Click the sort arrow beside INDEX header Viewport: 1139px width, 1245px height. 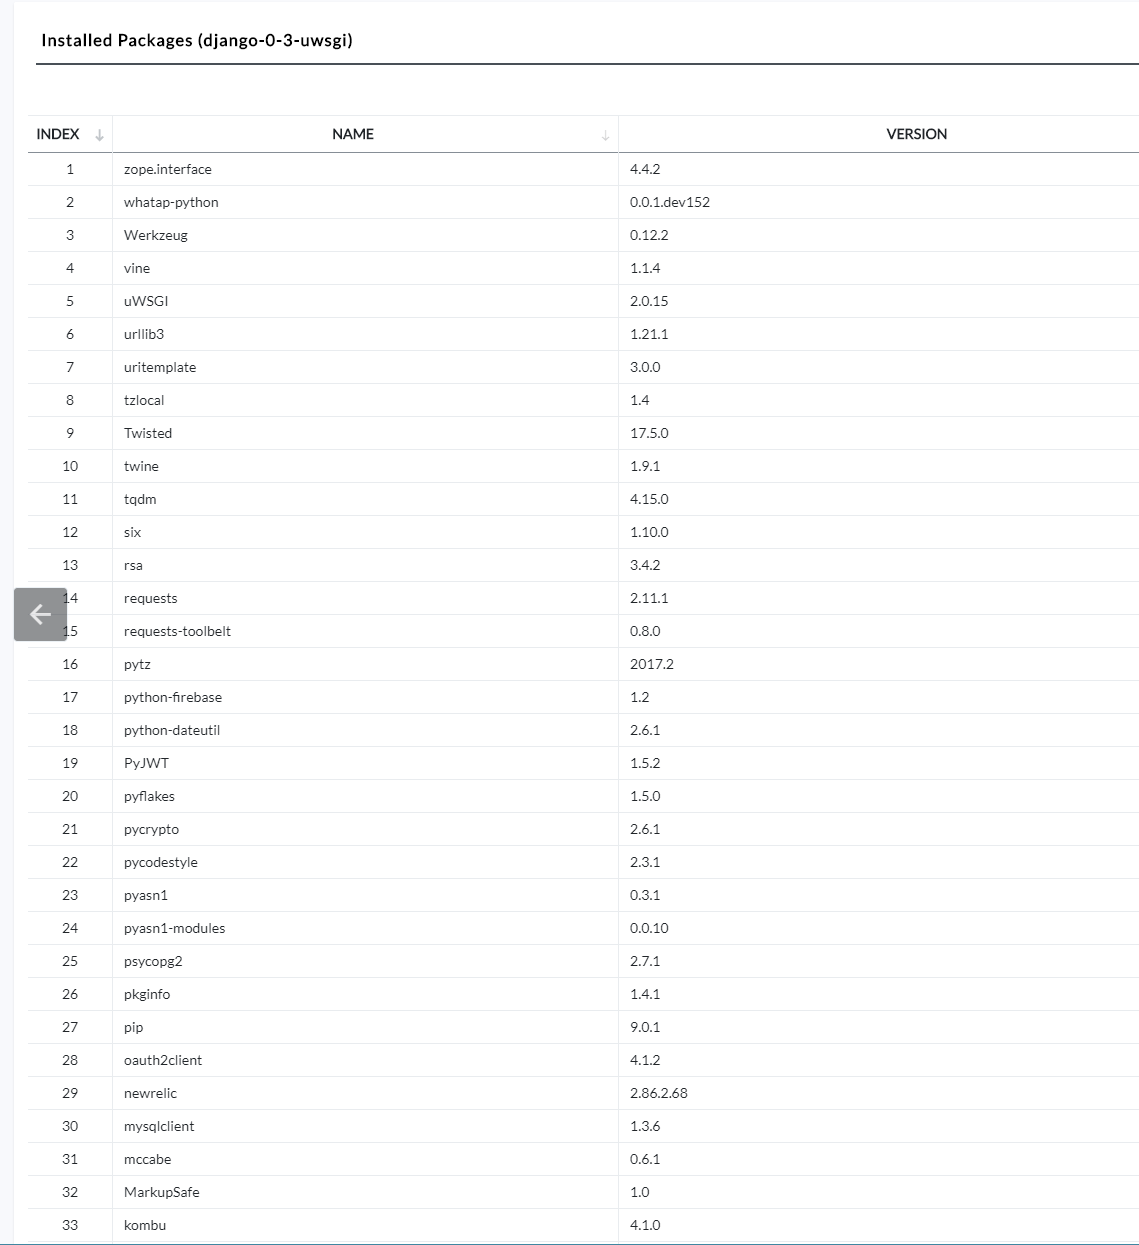click(99, 133)
